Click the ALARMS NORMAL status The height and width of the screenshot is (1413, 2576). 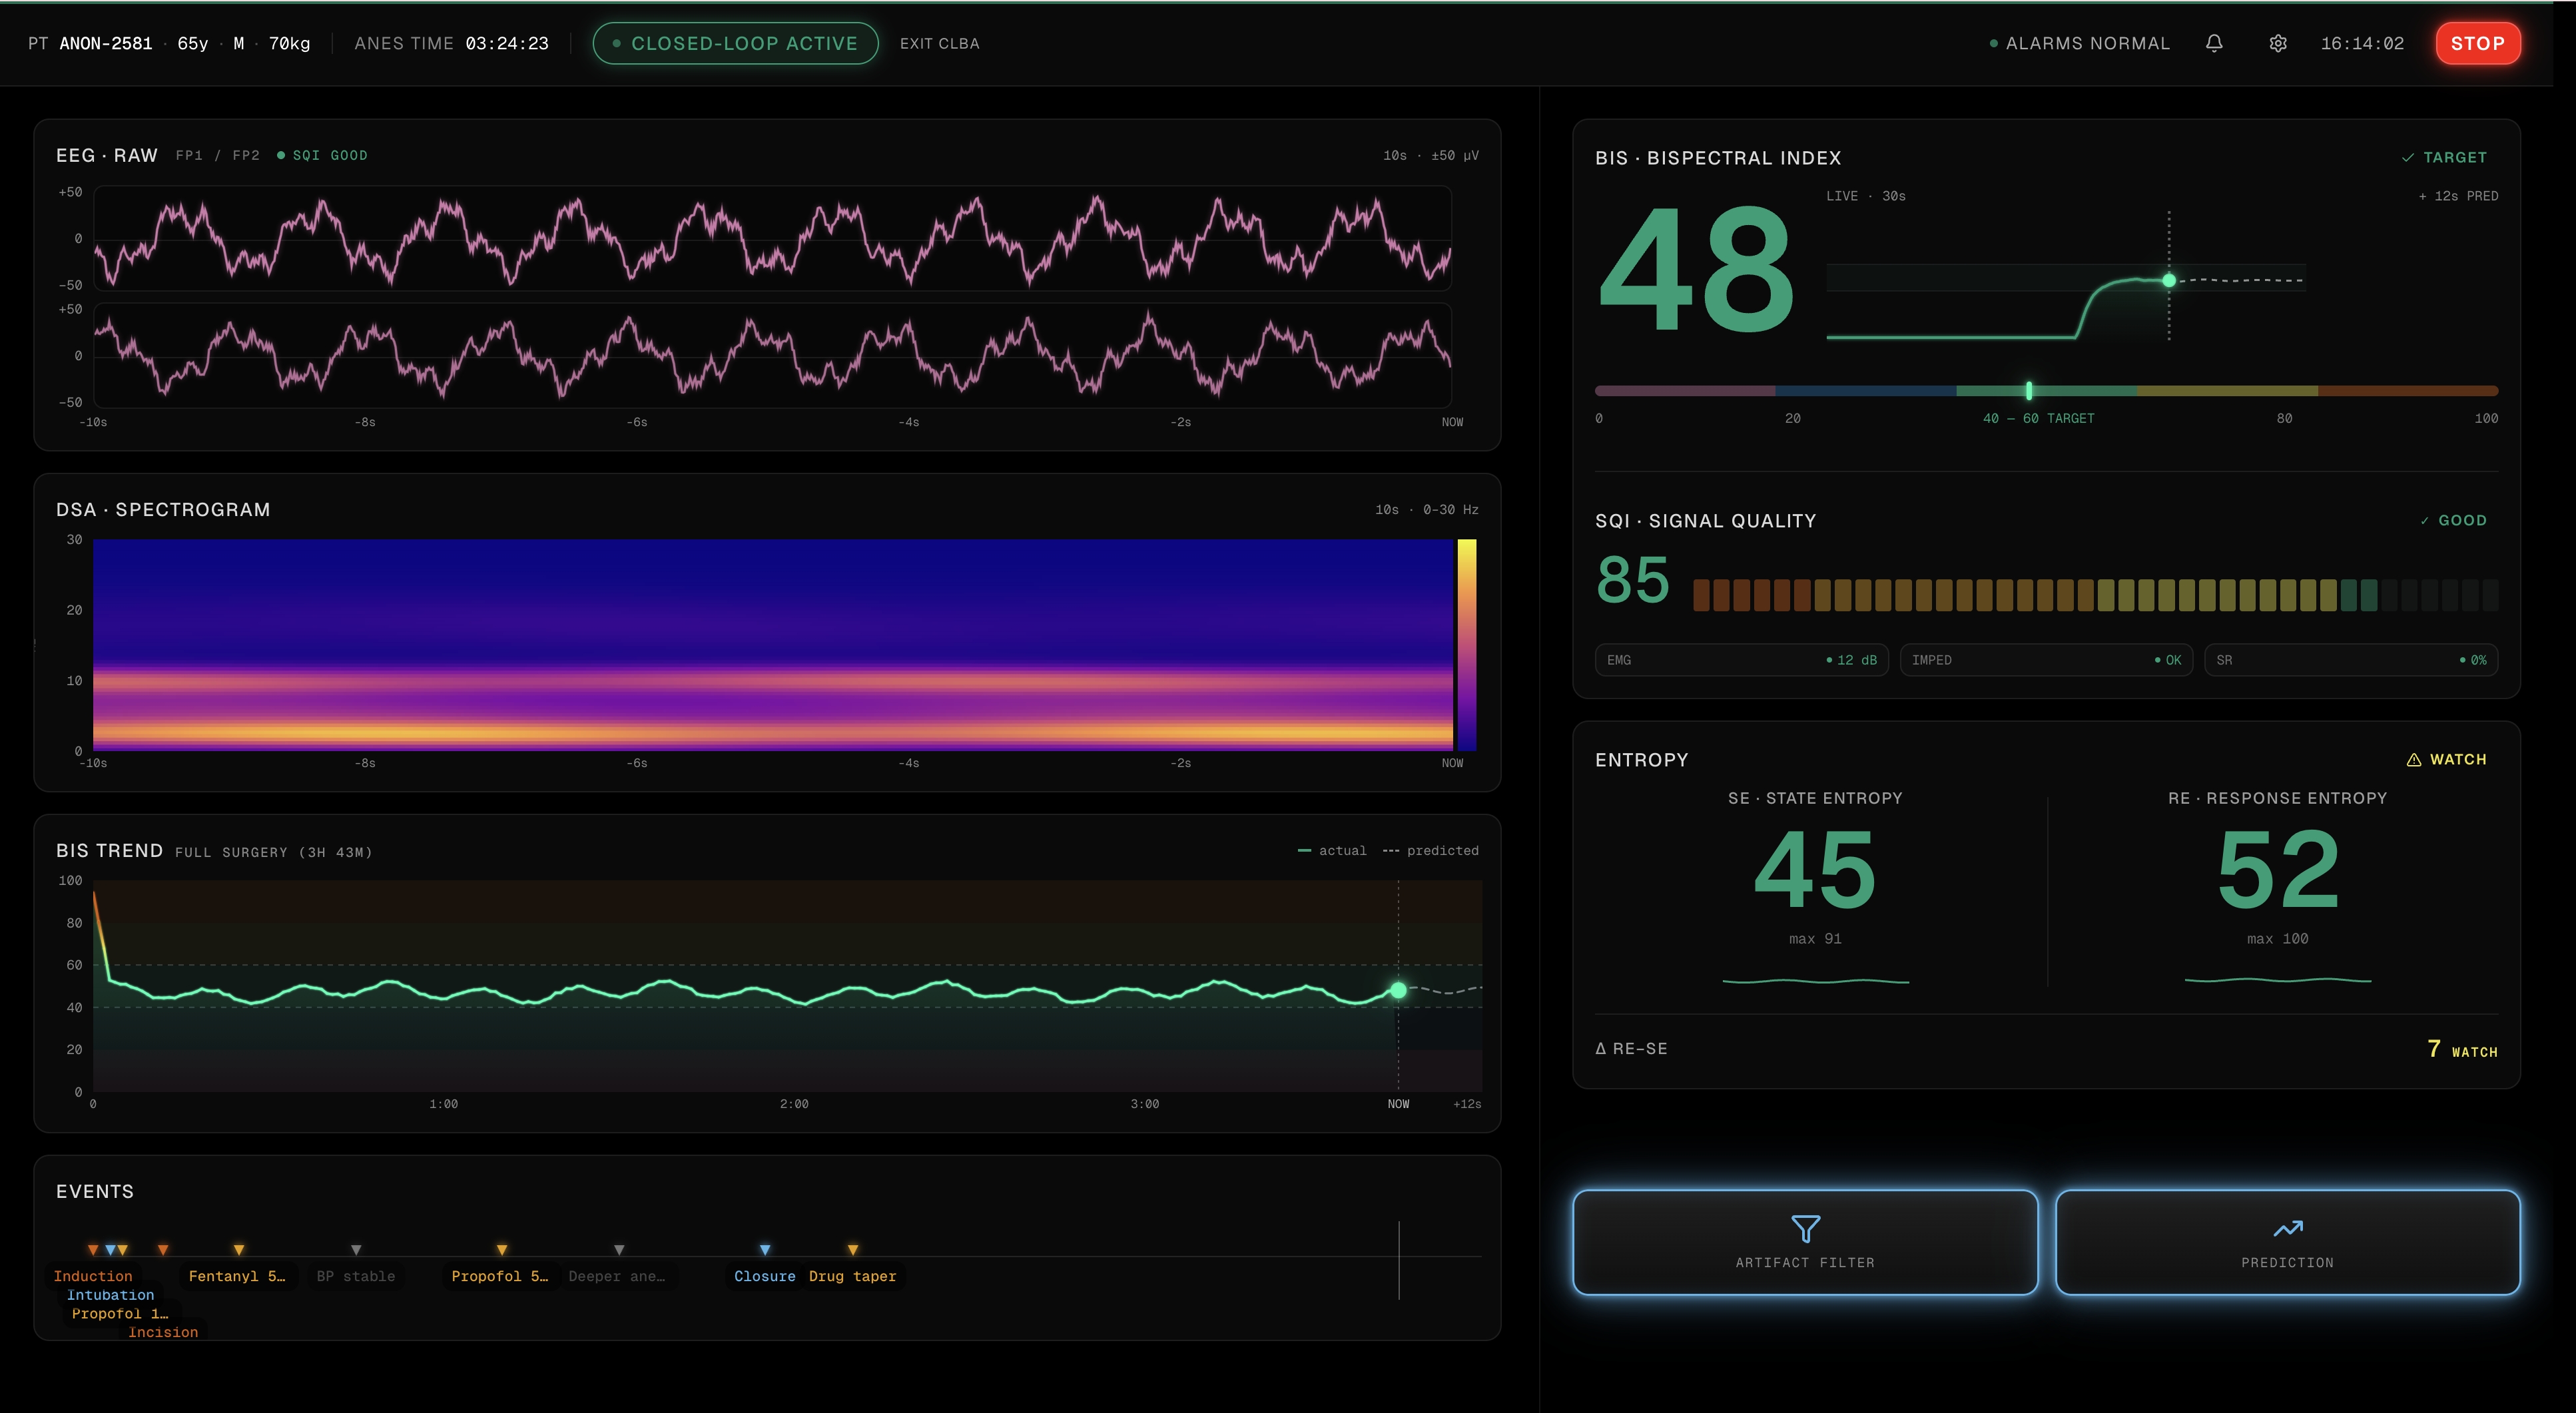click(x=2079, y=43)
